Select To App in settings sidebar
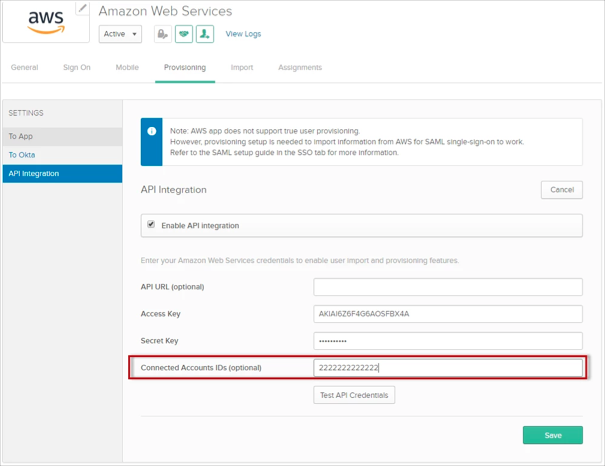 click(60, 135)
